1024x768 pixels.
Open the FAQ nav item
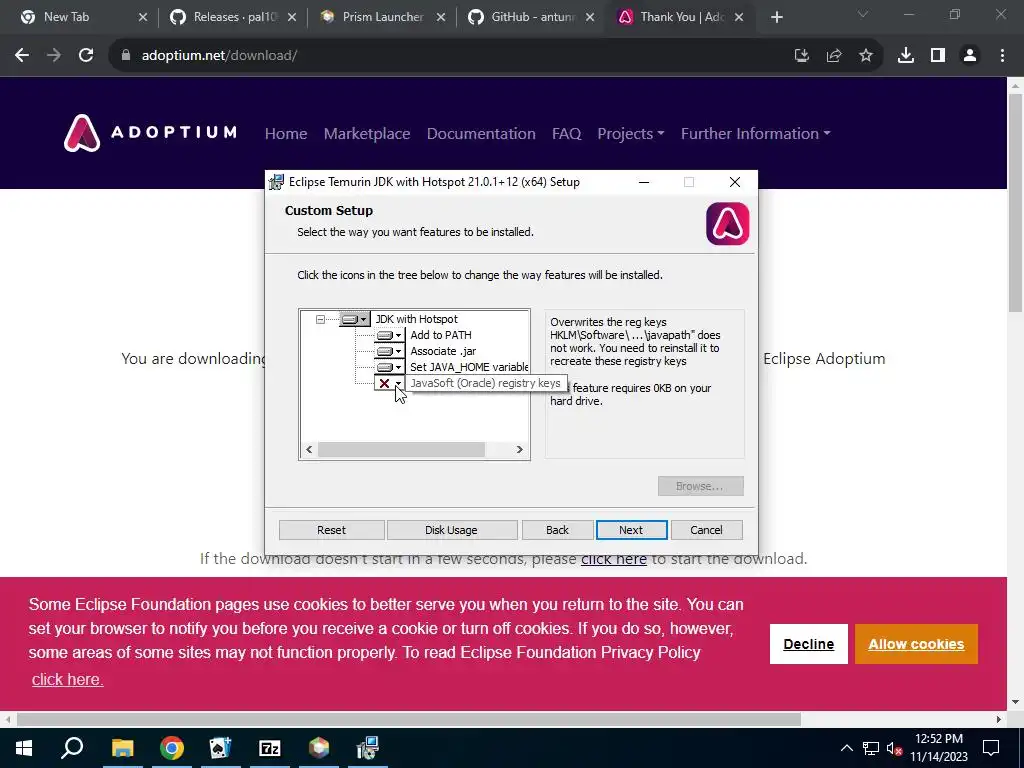click(566, 134)
